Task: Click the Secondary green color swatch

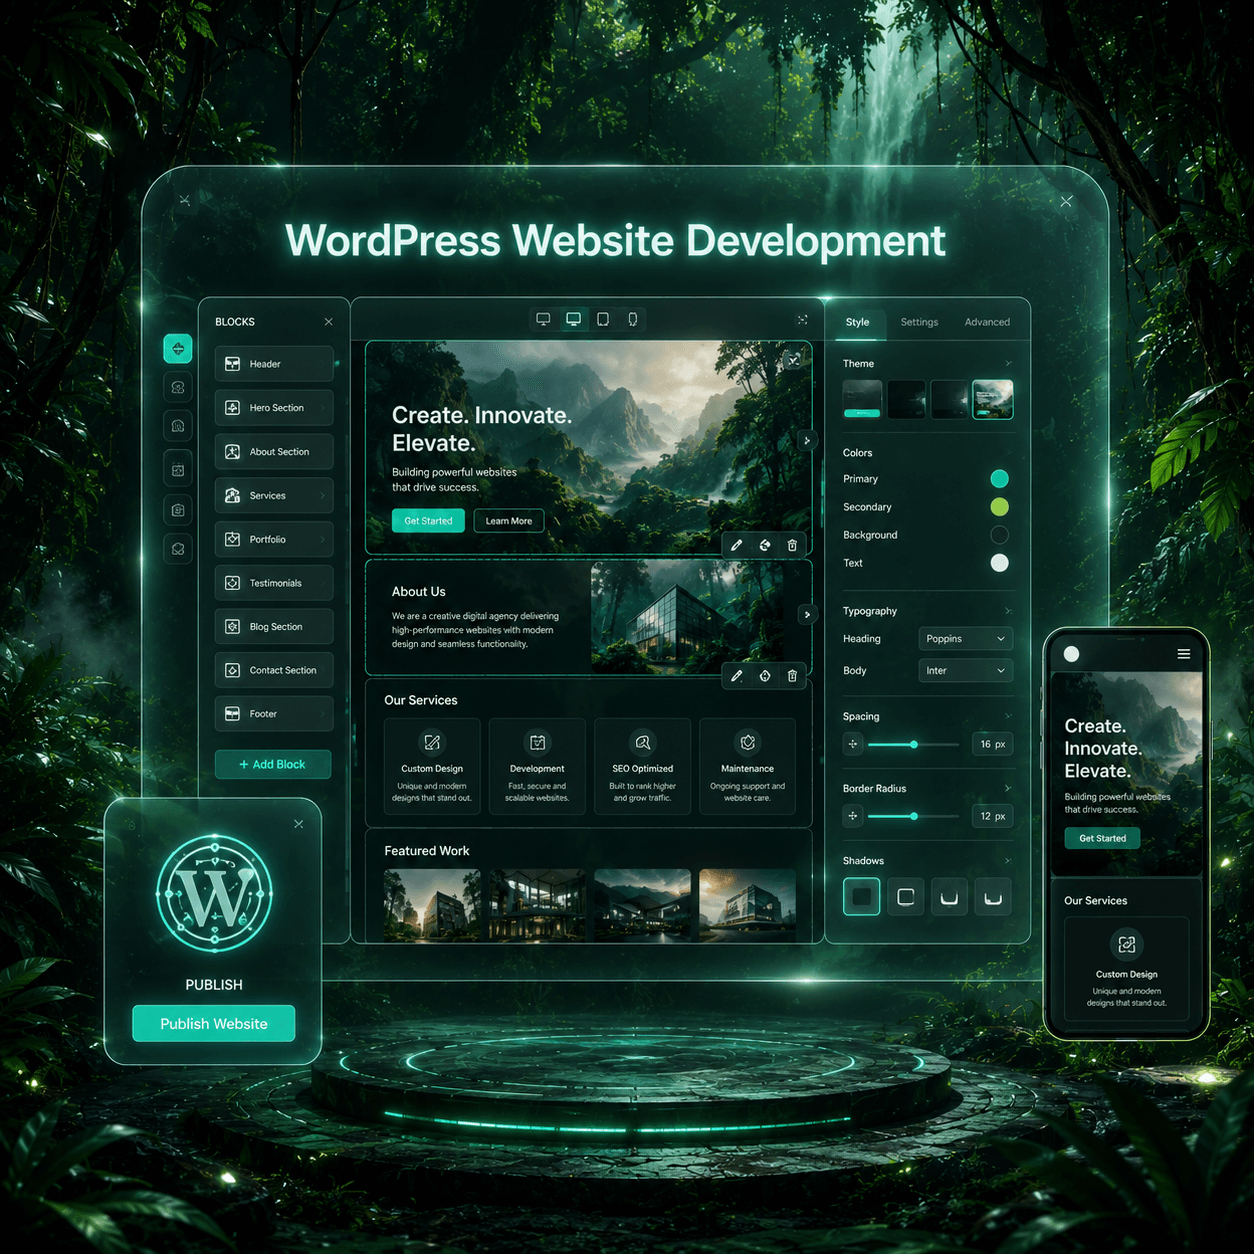Action: (x=999, y=507)
